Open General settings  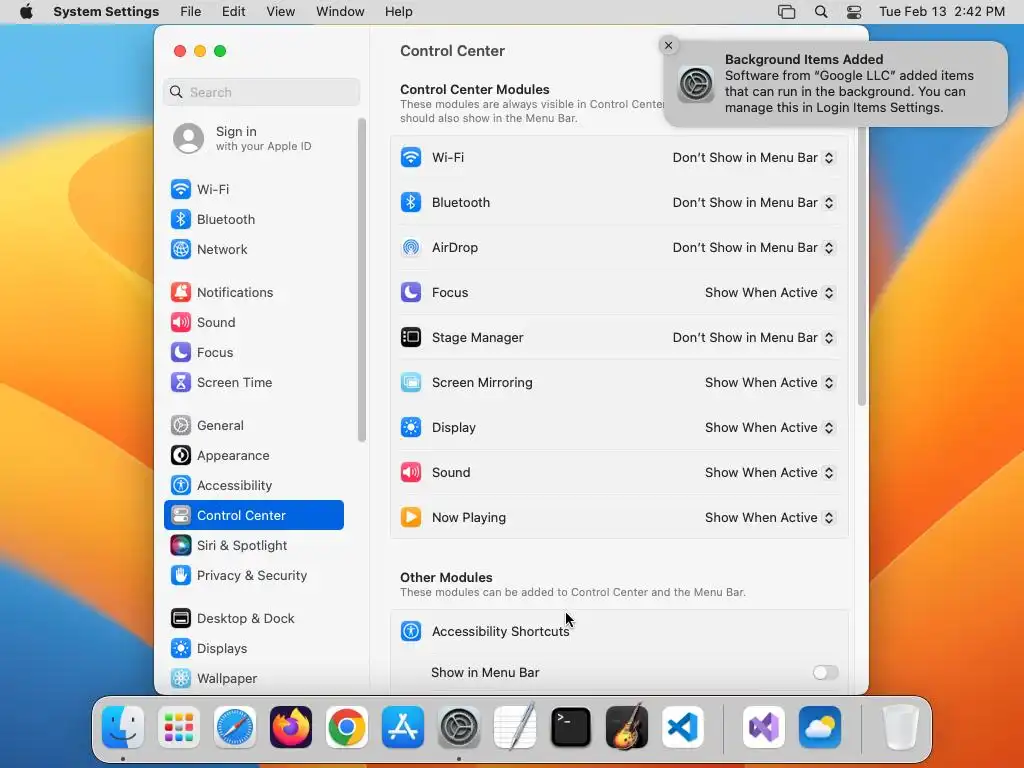(253, 426)
